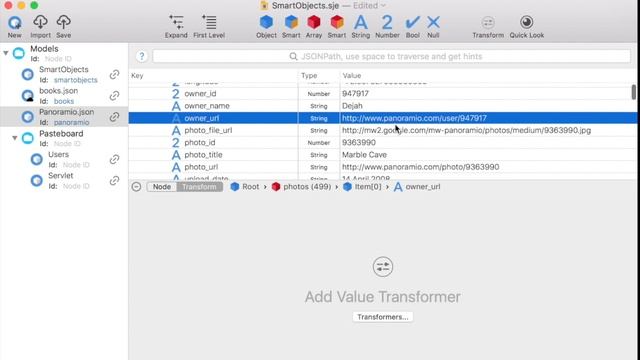Select the Servlet pasteboard item
Viewport: 640px width, 360px height.
coord(60,176)
